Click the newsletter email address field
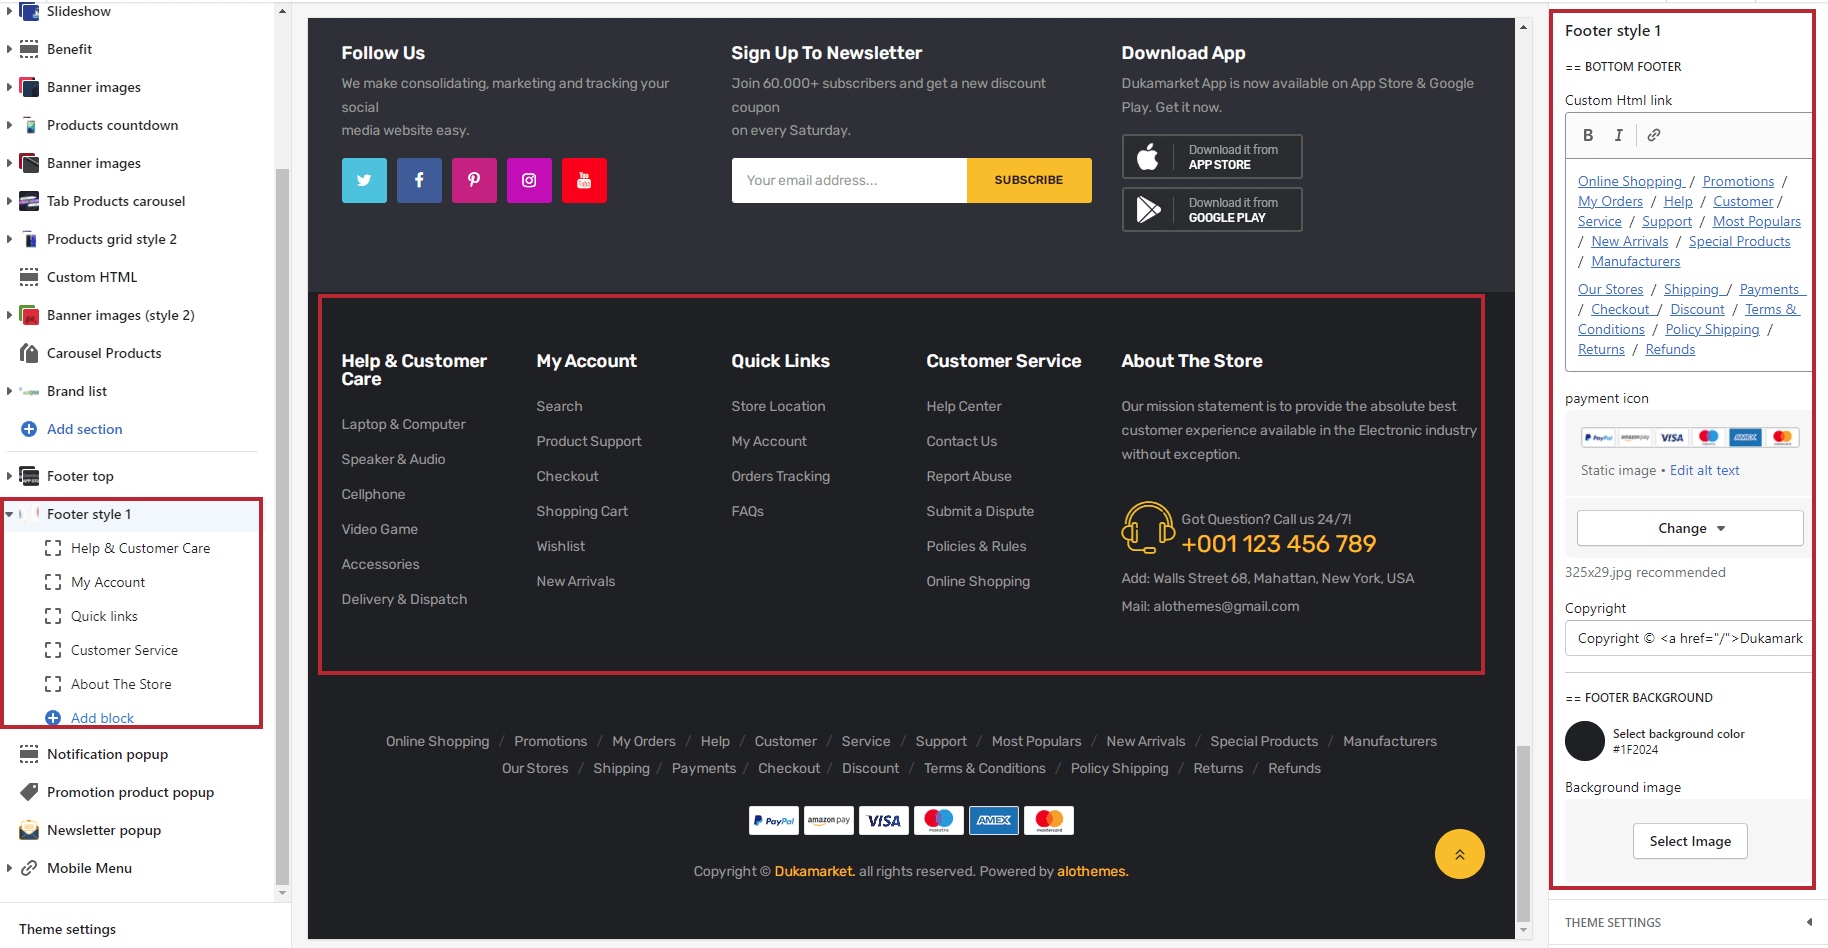The height and width of the screenshot is (948, 1828). [849, 180]
